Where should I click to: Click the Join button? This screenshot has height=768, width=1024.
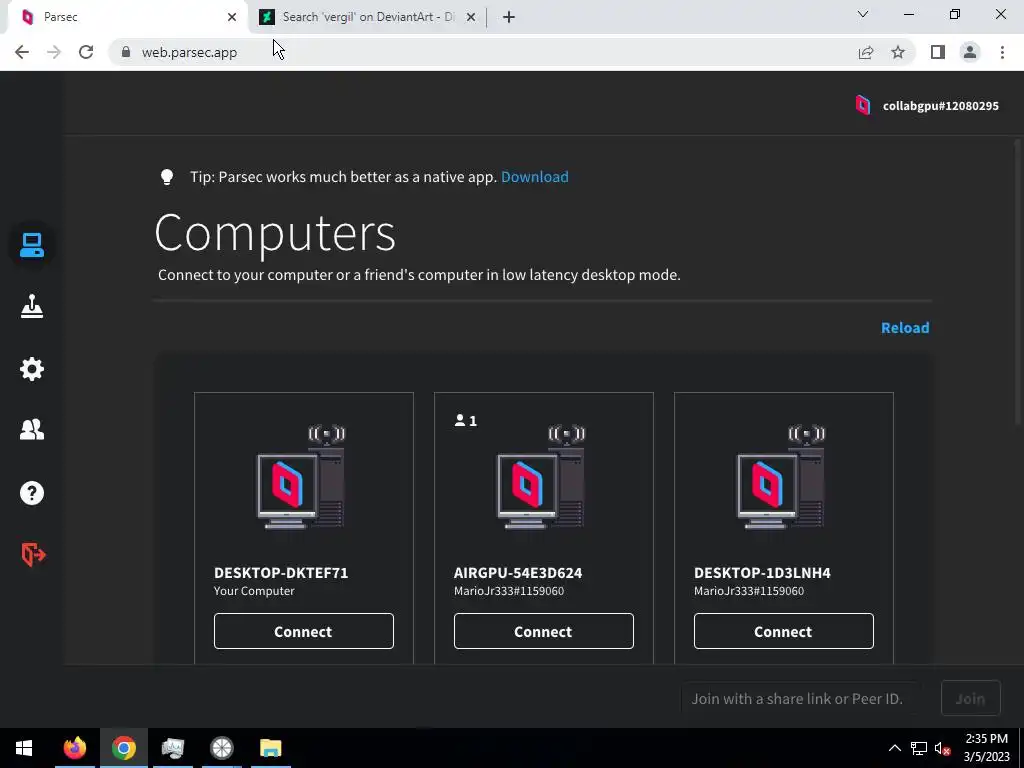click(970, 698)
